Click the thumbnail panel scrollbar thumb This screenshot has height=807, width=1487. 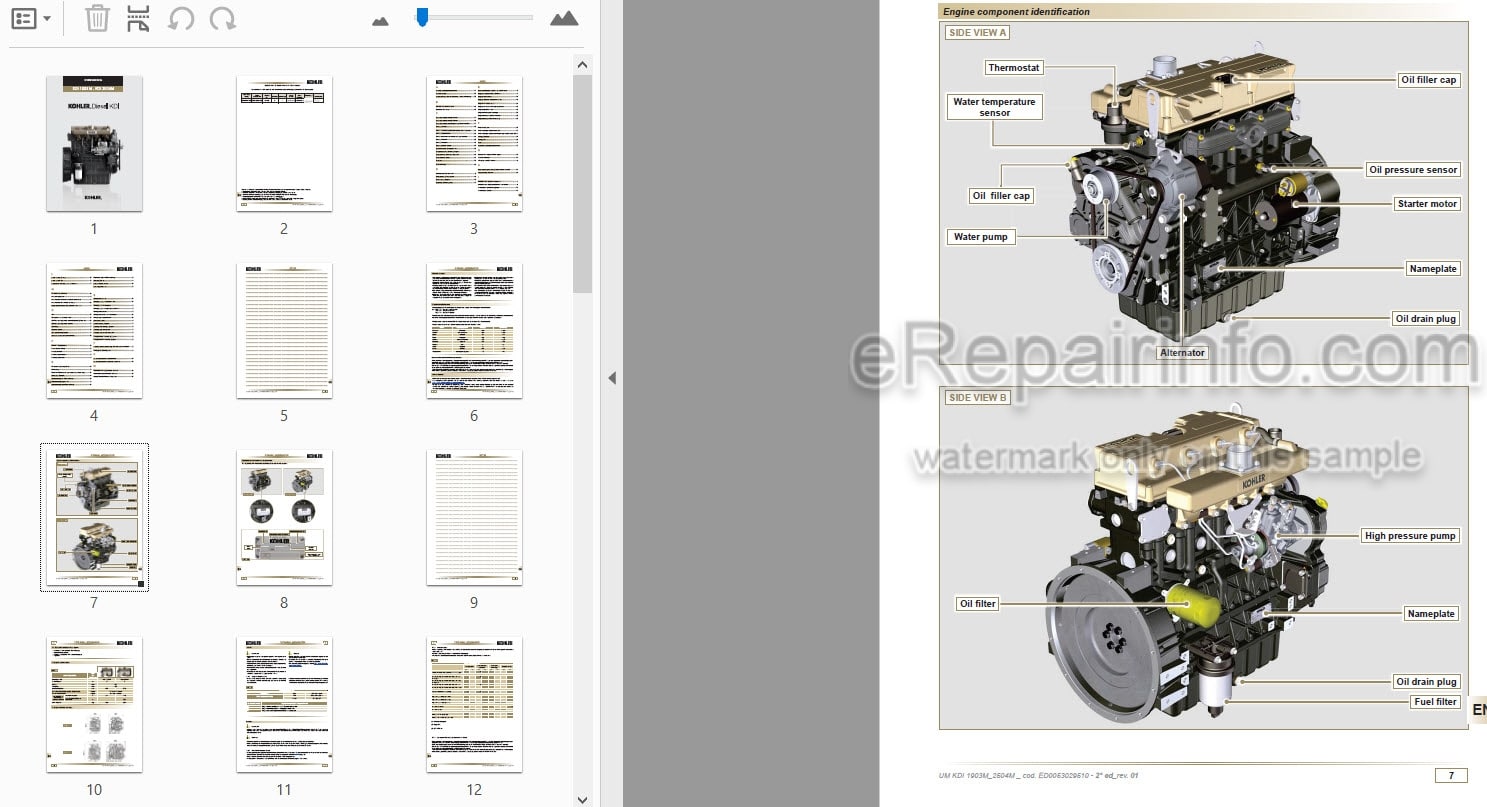(x=583, y=183)
